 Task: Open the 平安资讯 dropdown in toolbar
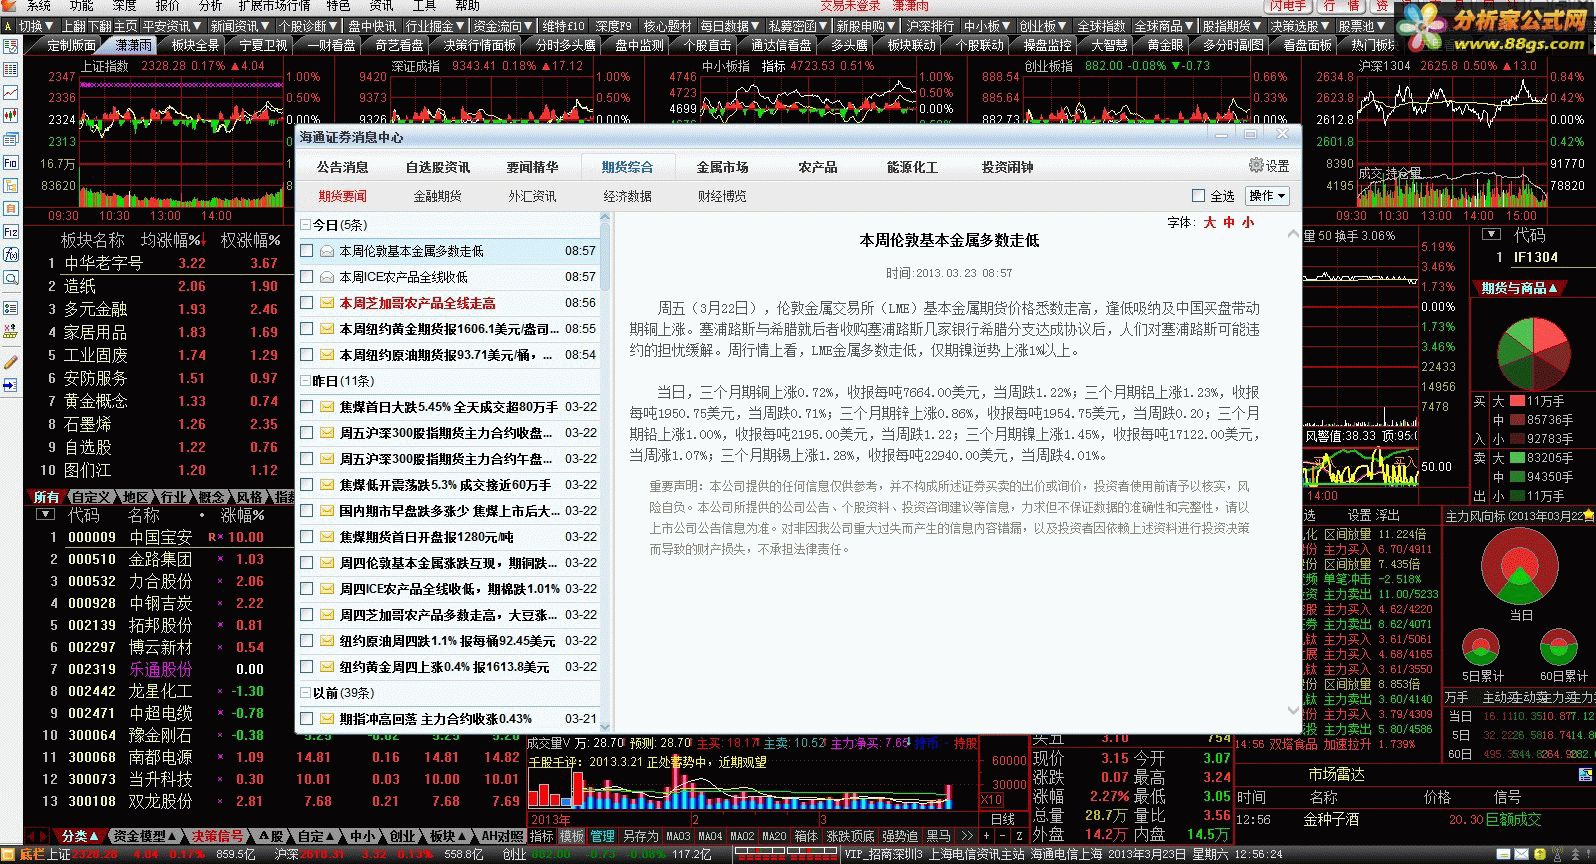coord(173,26)
